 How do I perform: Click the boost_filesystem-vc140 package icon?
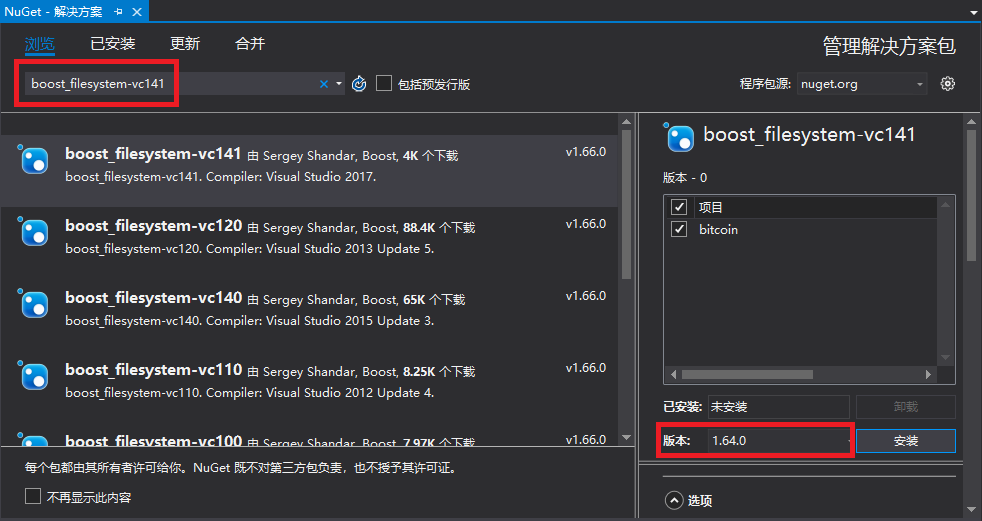coord(33,304)
